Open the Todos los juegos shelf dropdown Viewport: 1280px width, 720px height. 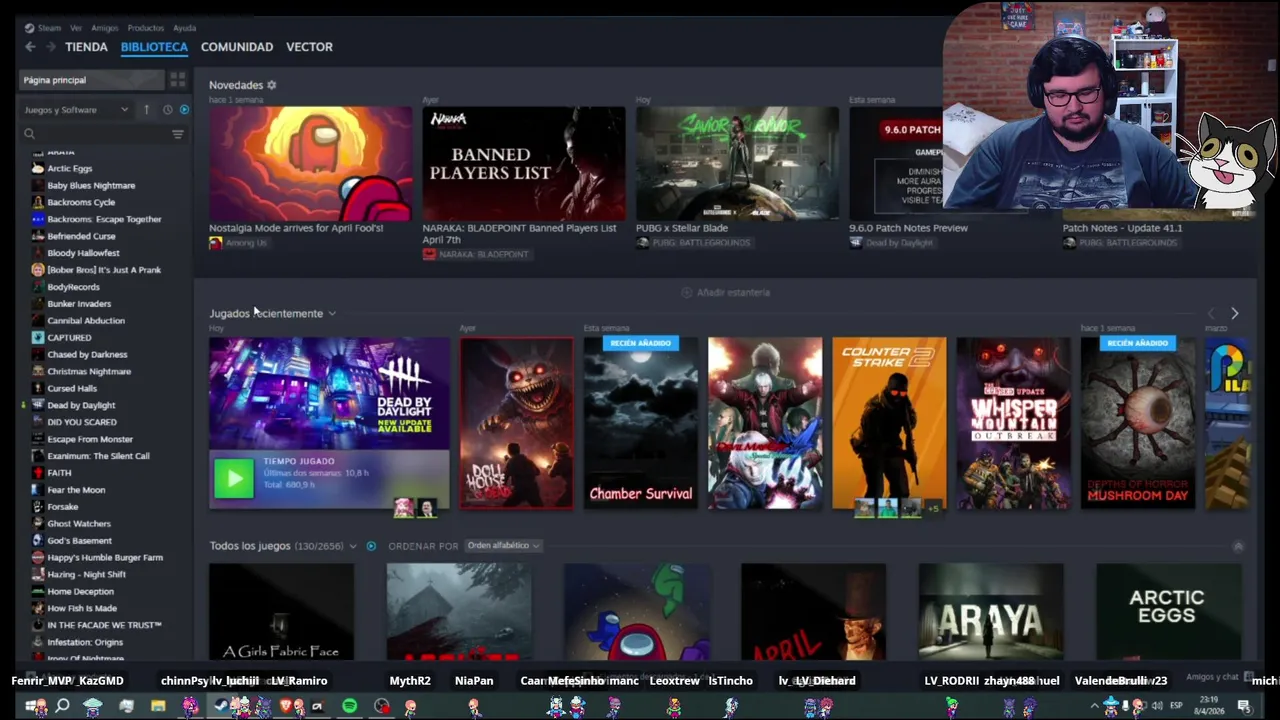pyautogui.click(x=352, y=546)
